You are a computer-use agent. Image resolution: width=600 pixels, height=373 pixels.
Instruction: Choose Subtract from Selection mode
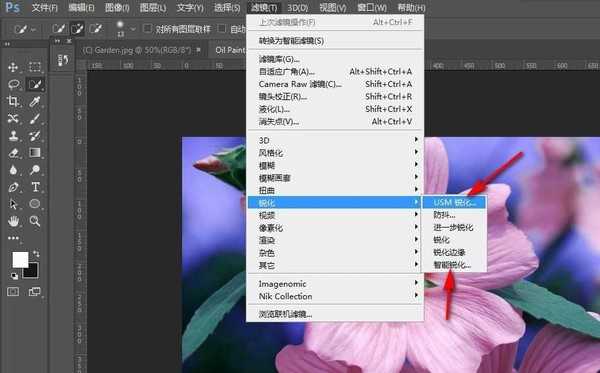click(96, 29)
